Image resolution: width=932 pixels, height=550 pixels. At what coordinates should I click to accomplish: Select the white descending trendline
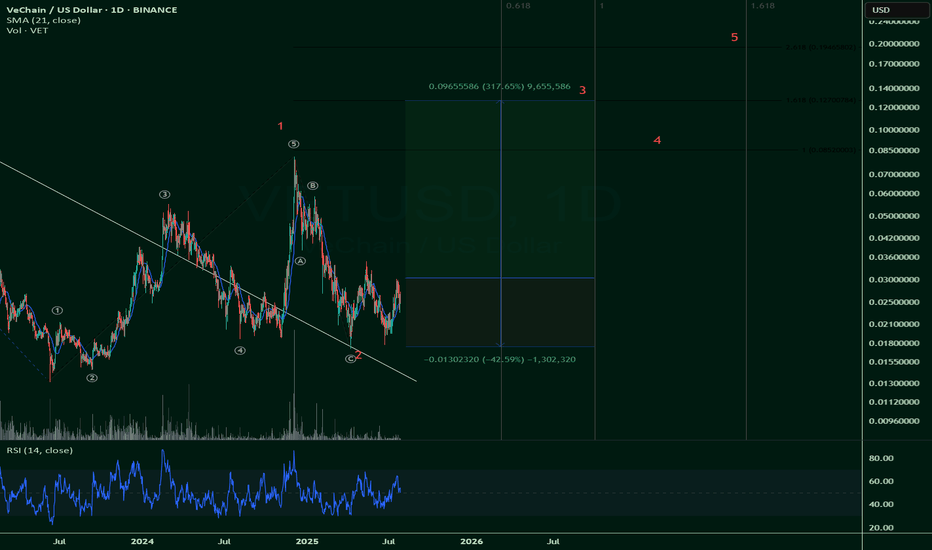(208, 271)
